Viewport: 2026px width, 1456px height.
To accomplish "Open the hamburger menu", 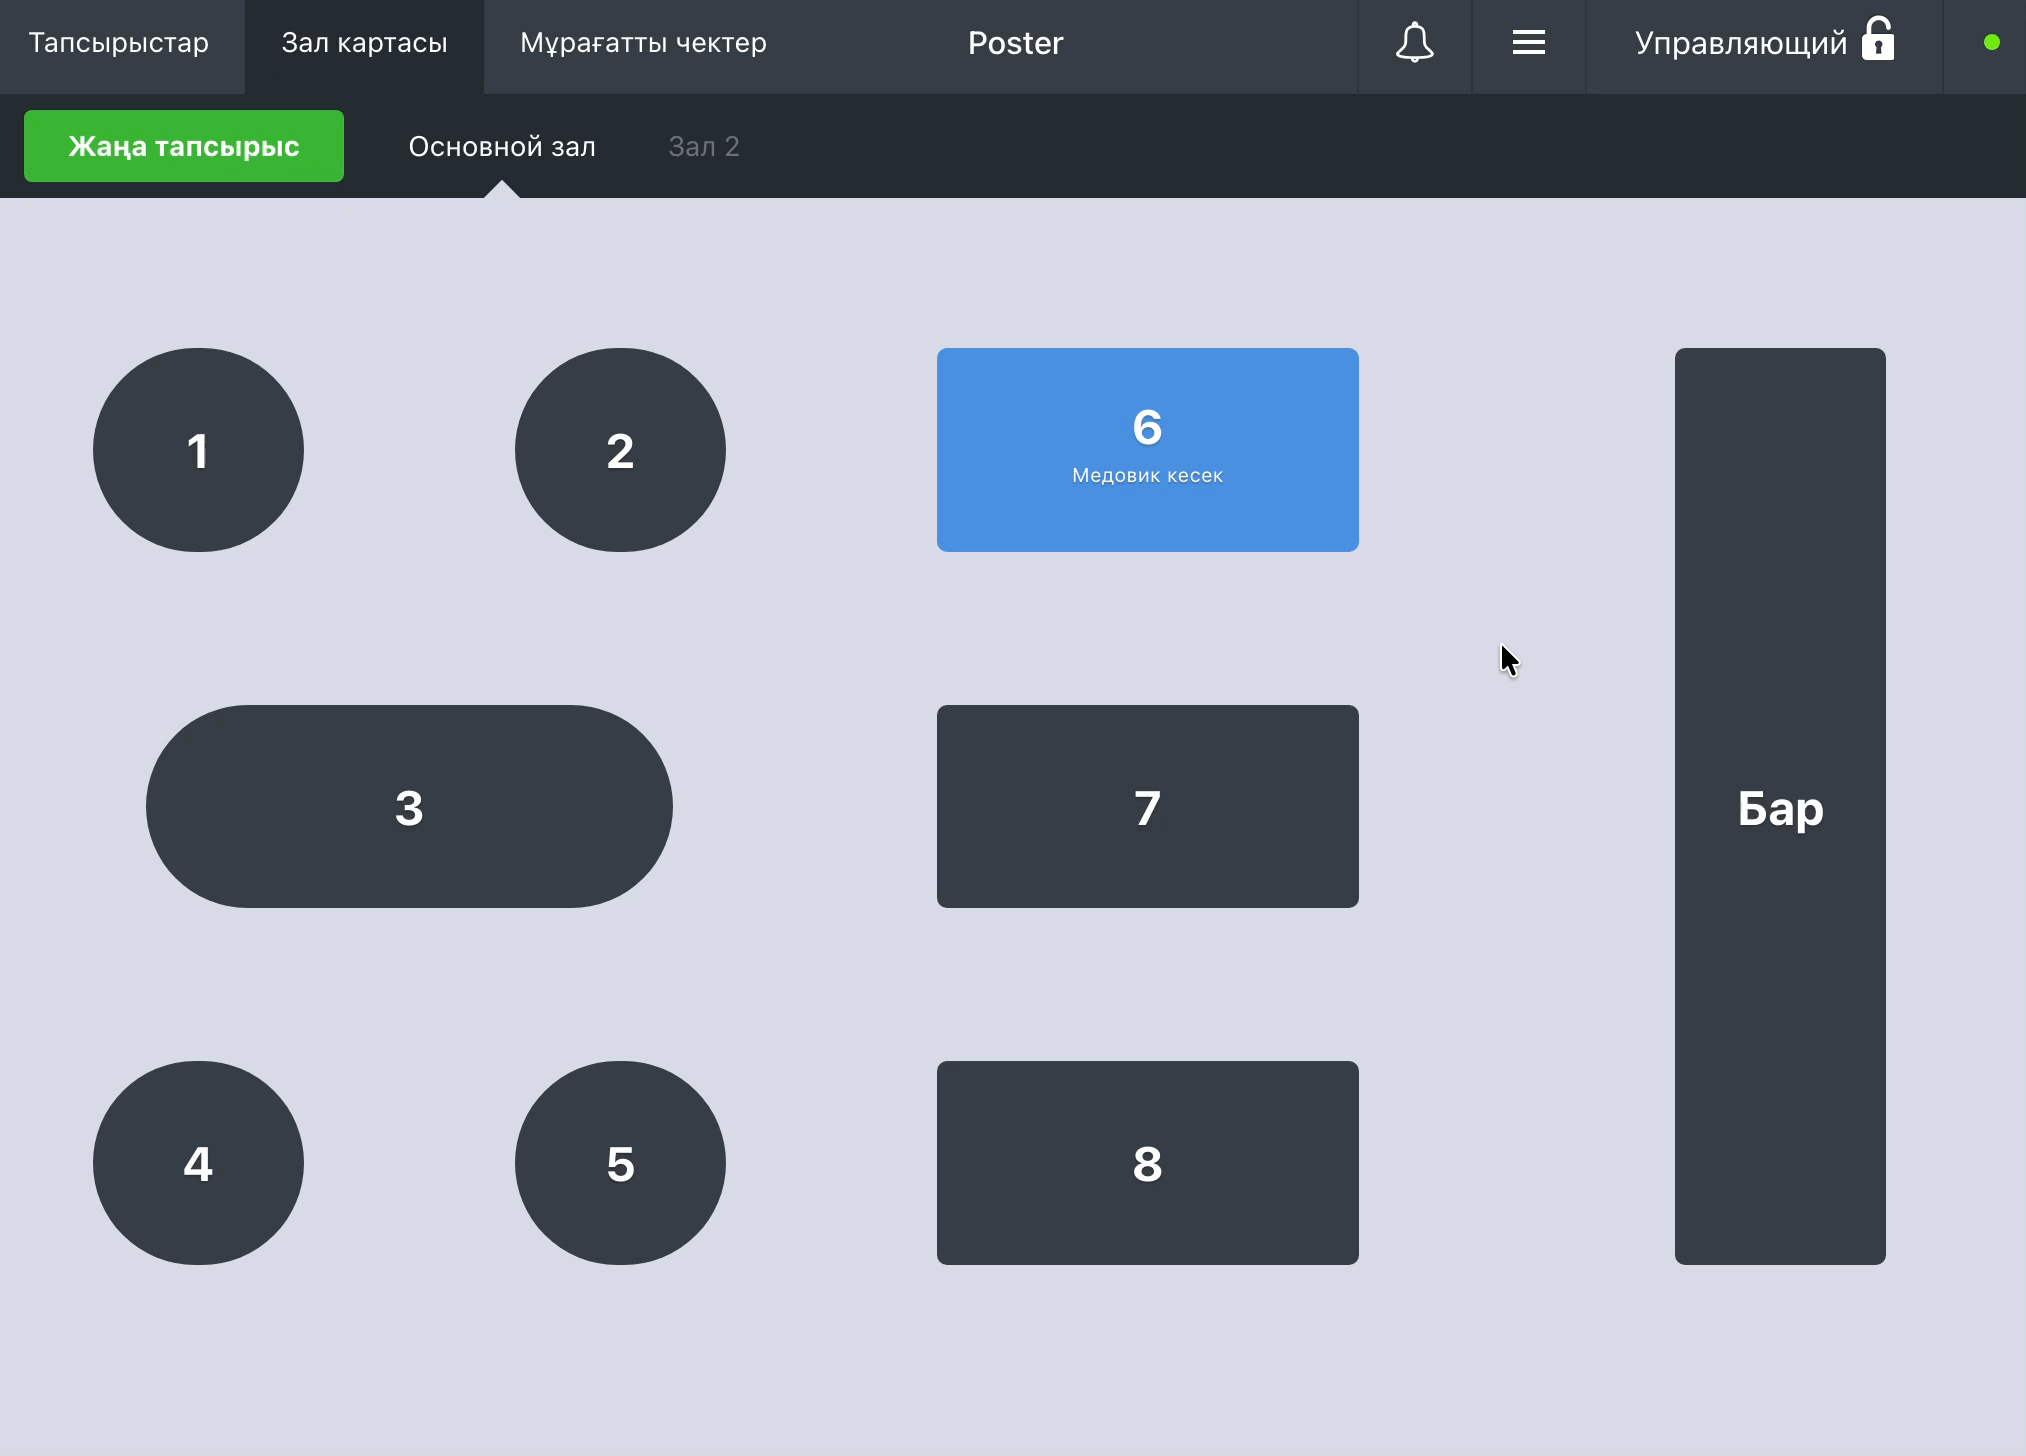I will pos(1528,43).
